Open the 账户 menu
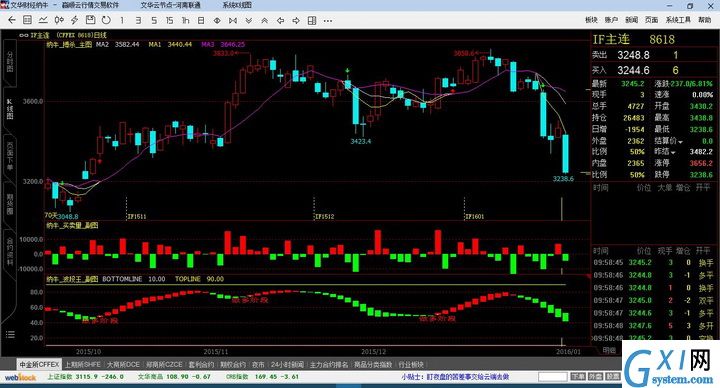The height and width of the screenshot is (388, 720). [x=611, y=20]
